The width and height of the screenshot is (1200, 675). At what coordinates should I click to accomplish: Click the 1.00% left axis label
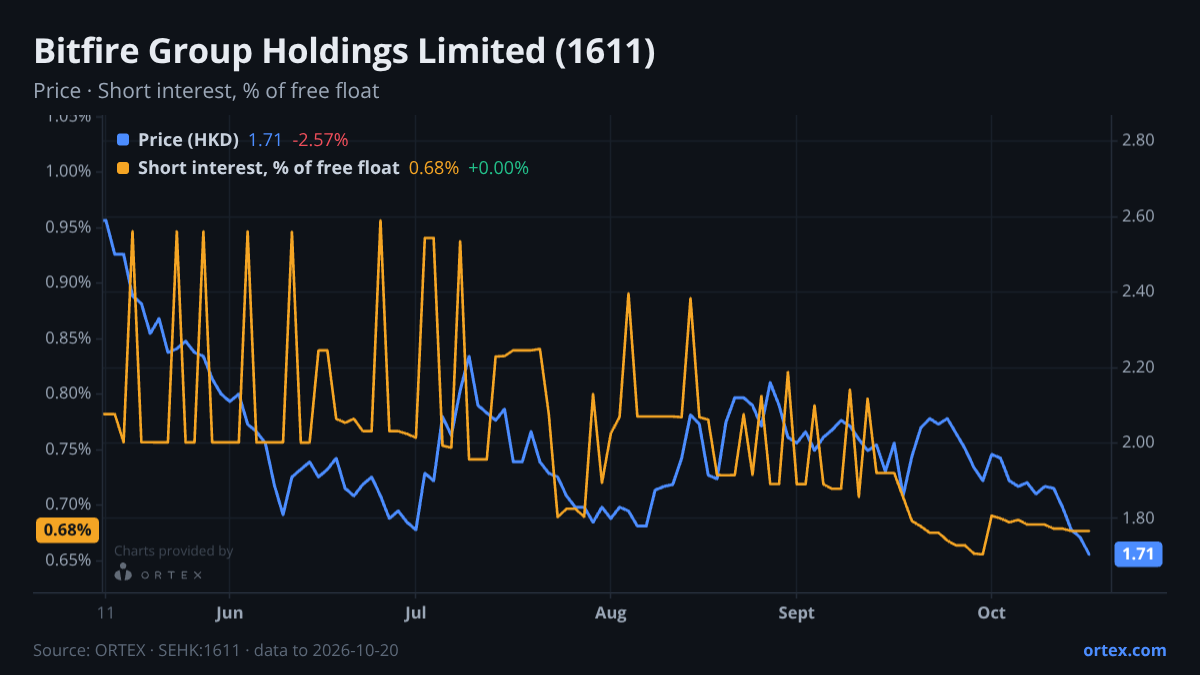(x=68, y=171)
